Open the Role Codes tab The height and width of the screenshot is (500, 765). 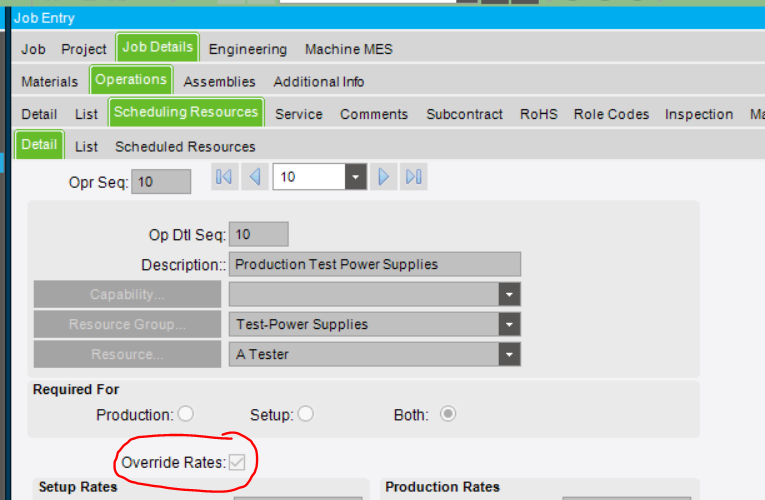[x=611, y=114]
